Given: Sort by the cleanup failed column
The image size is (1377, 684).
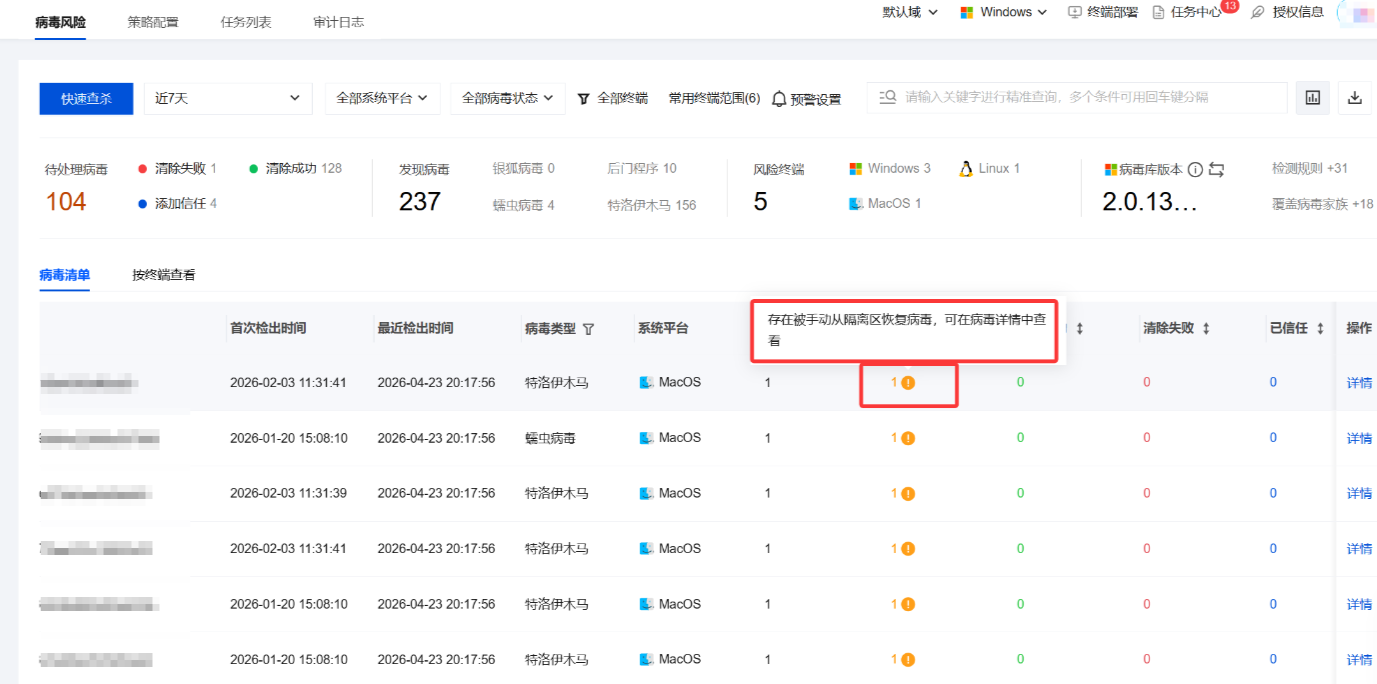Looking at the screenshot, I should click(1206, 328).
